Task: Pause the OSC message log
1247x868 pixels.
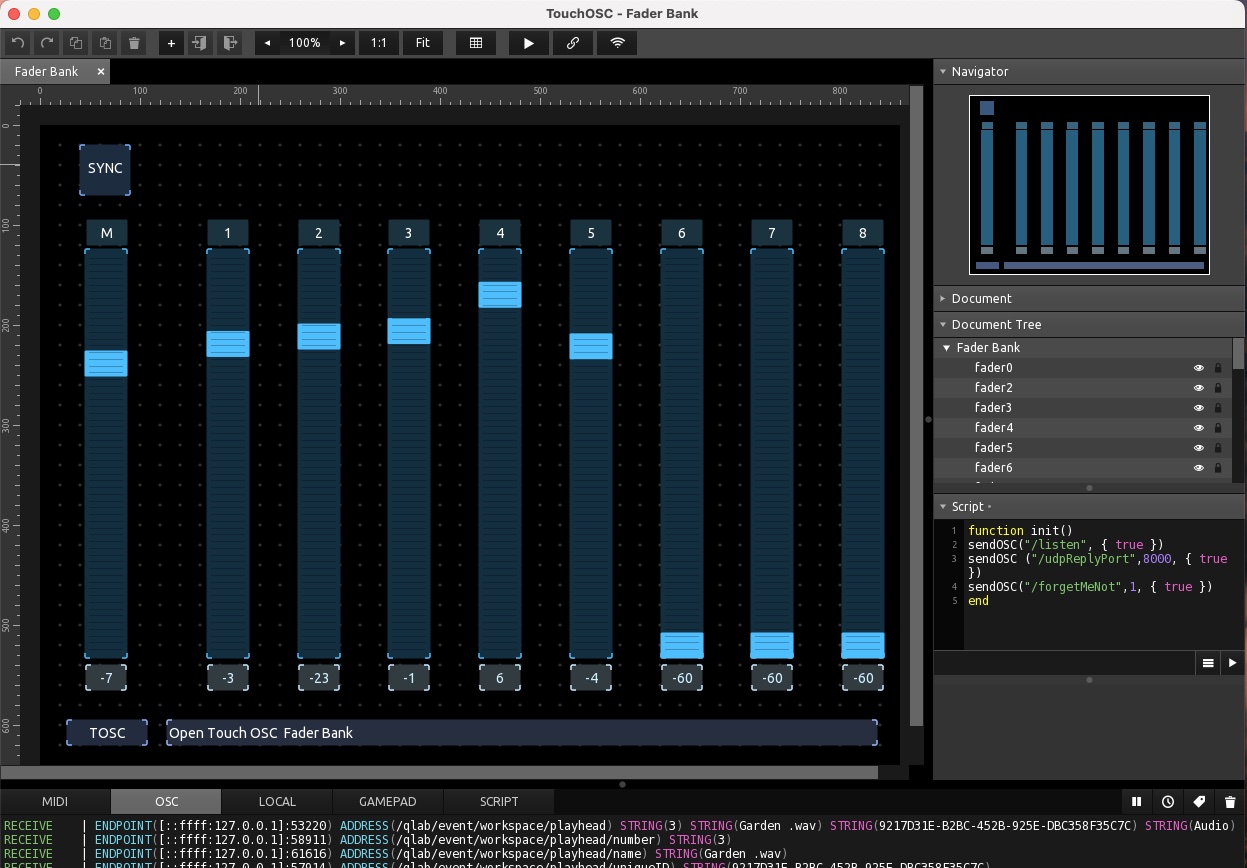Action: click(1137, 801)
